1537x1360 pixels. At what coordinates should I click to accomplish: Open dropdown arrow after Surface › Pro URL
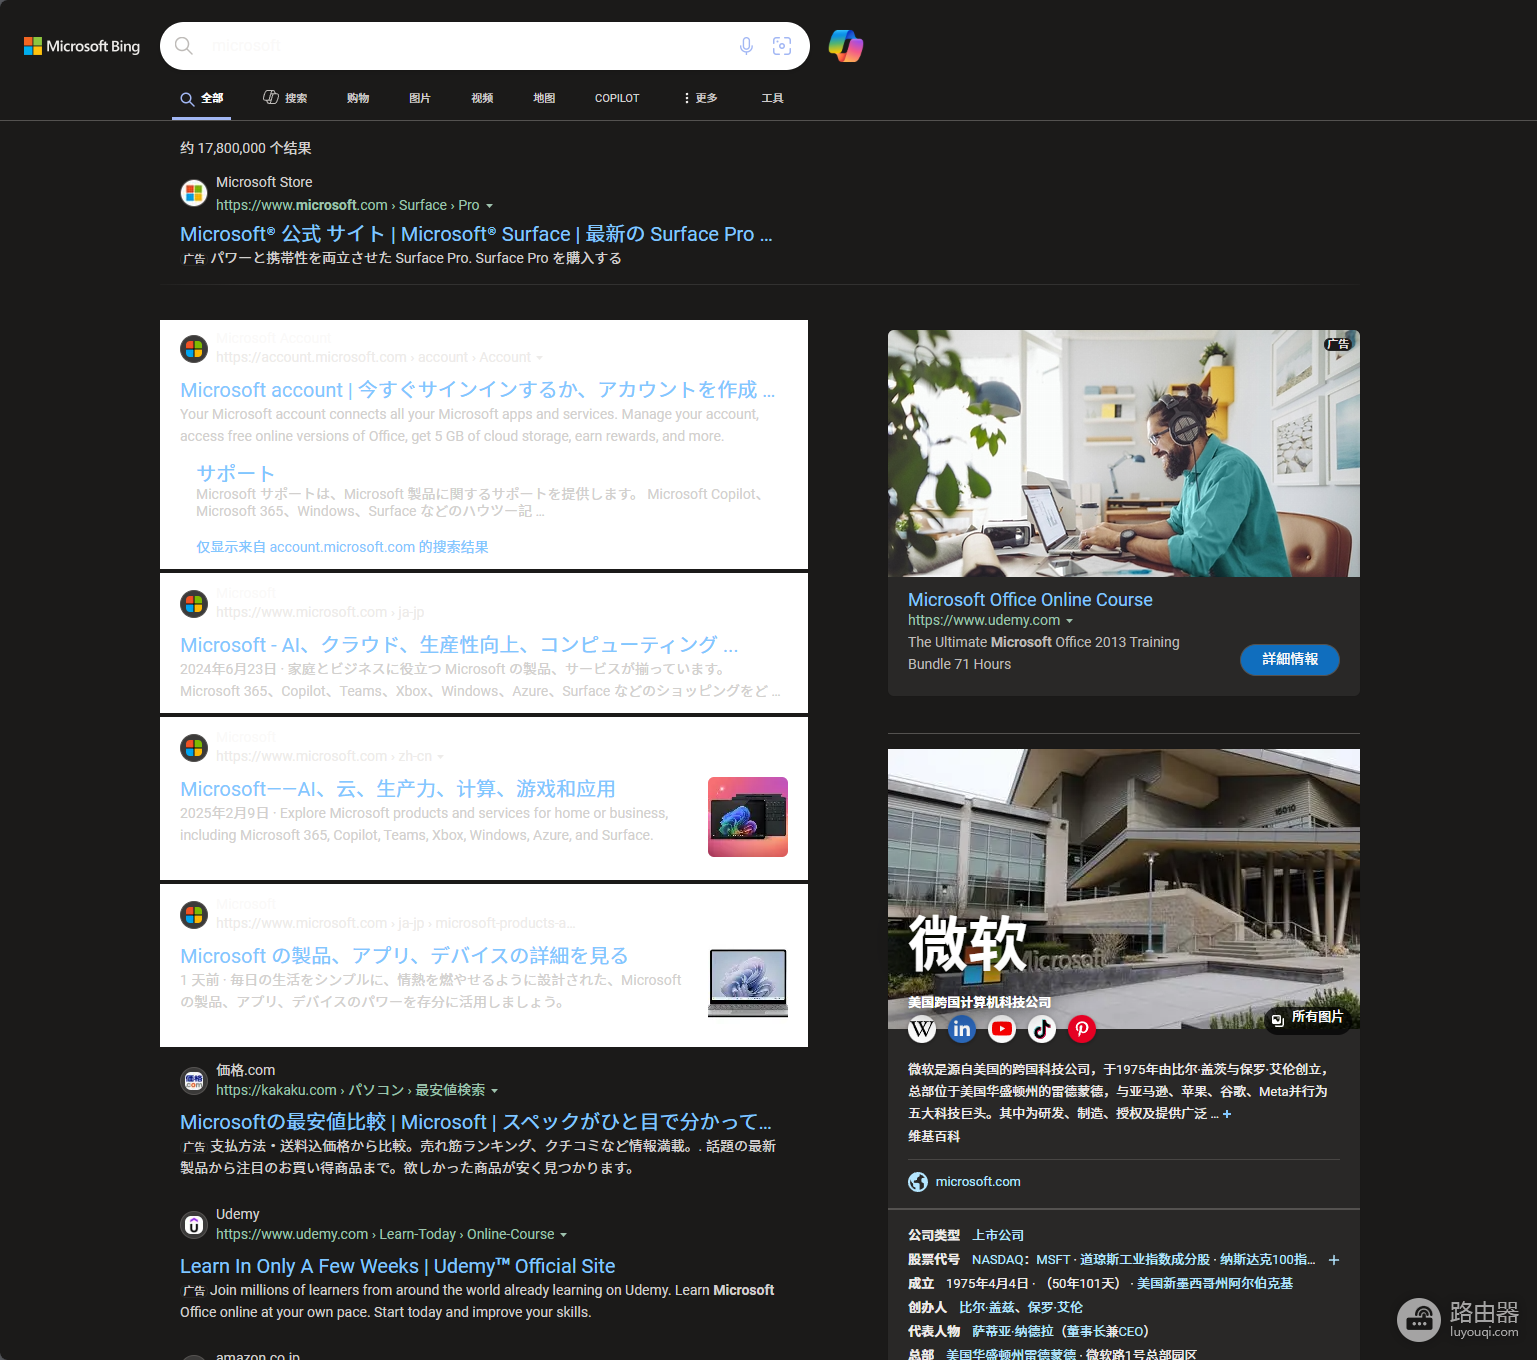(489, 206)
